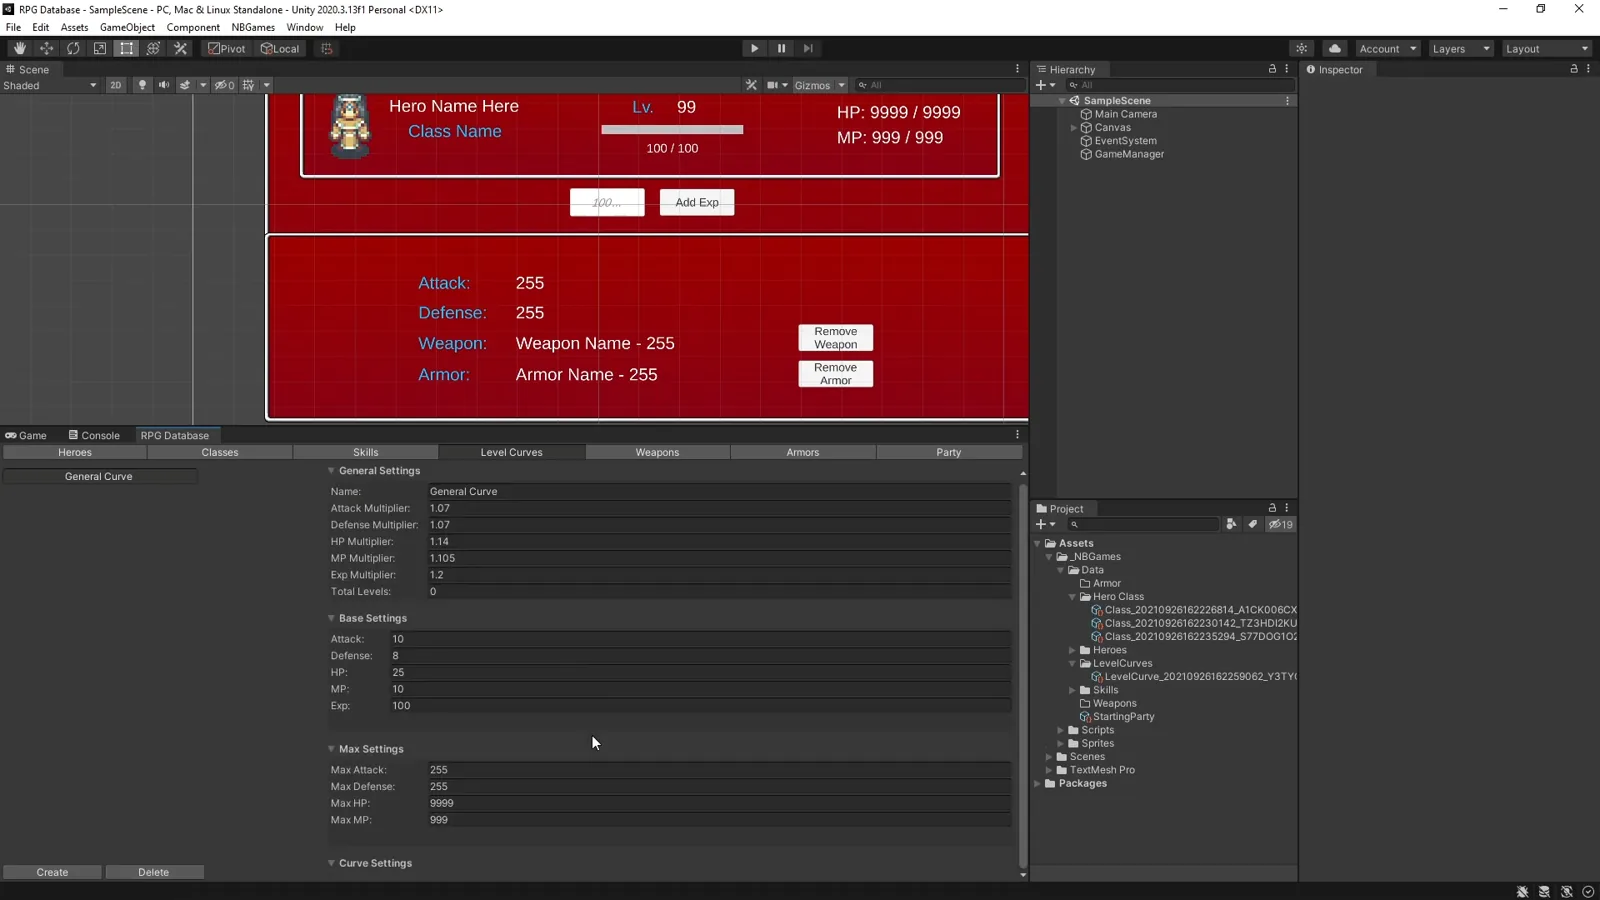Image resolution: width=1600 pixels, height=900 pixels.
Task: Switch to the Console tab
Action: [94, 435]
